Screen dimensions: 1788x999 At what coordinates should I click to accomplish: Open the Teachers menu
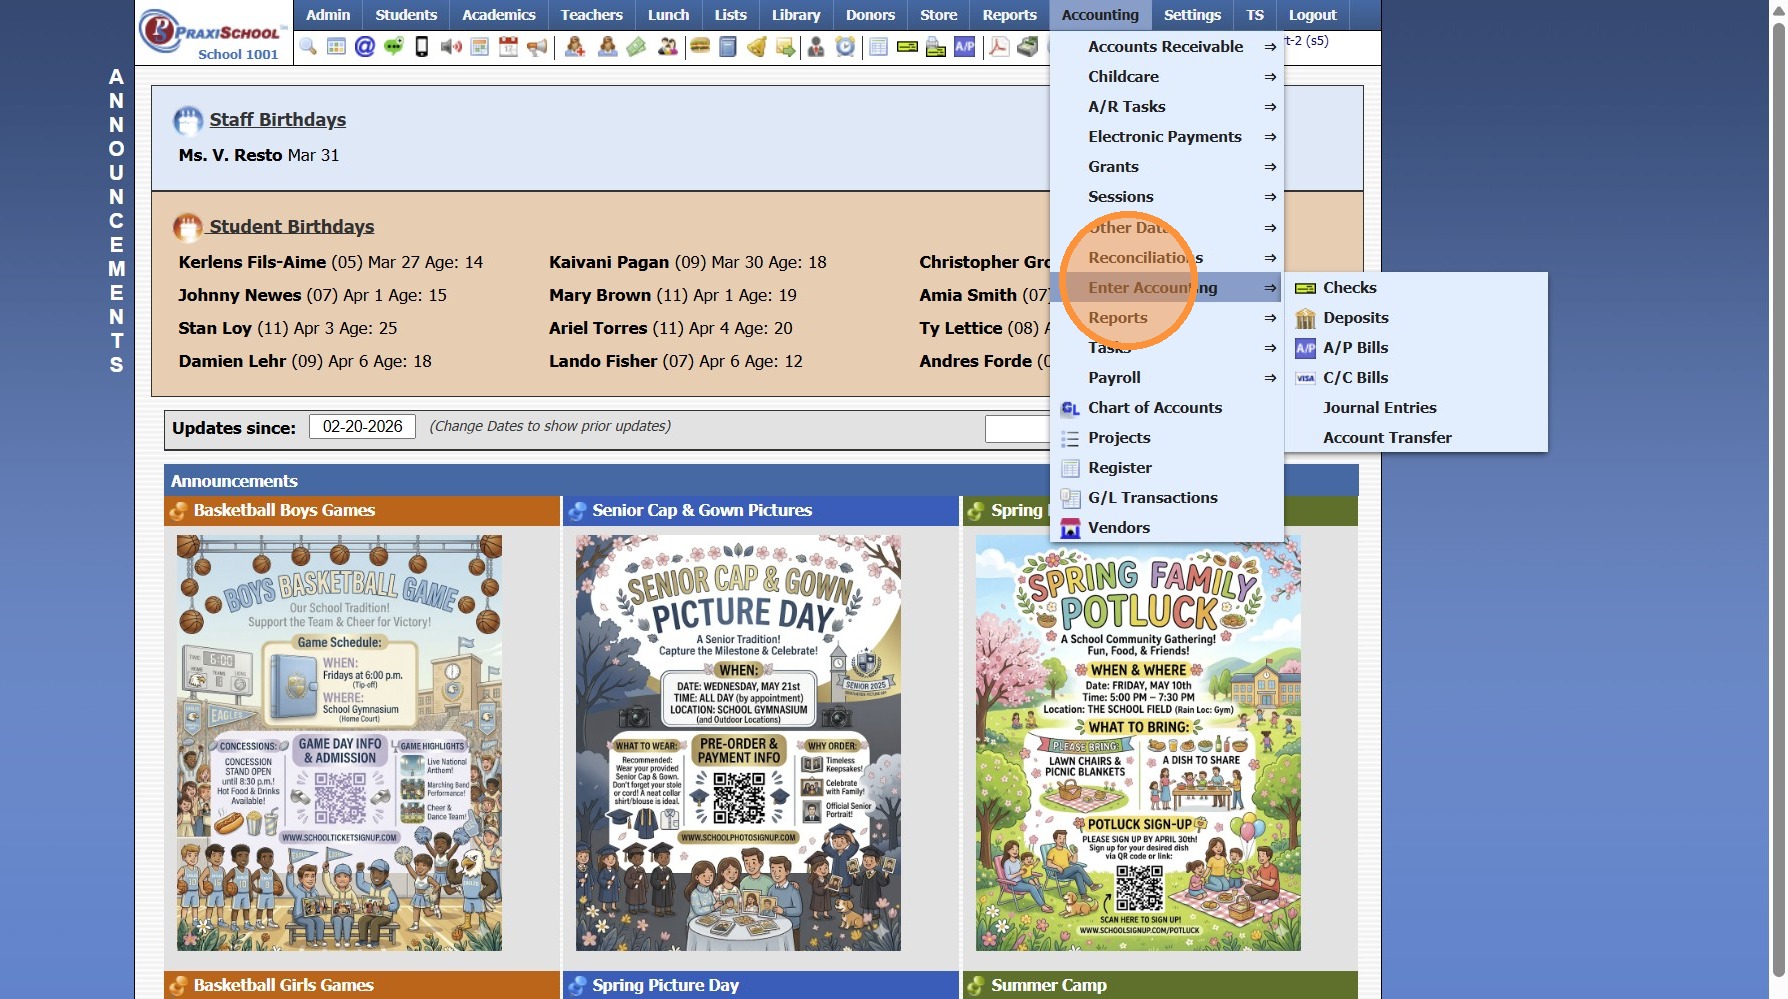592,15
